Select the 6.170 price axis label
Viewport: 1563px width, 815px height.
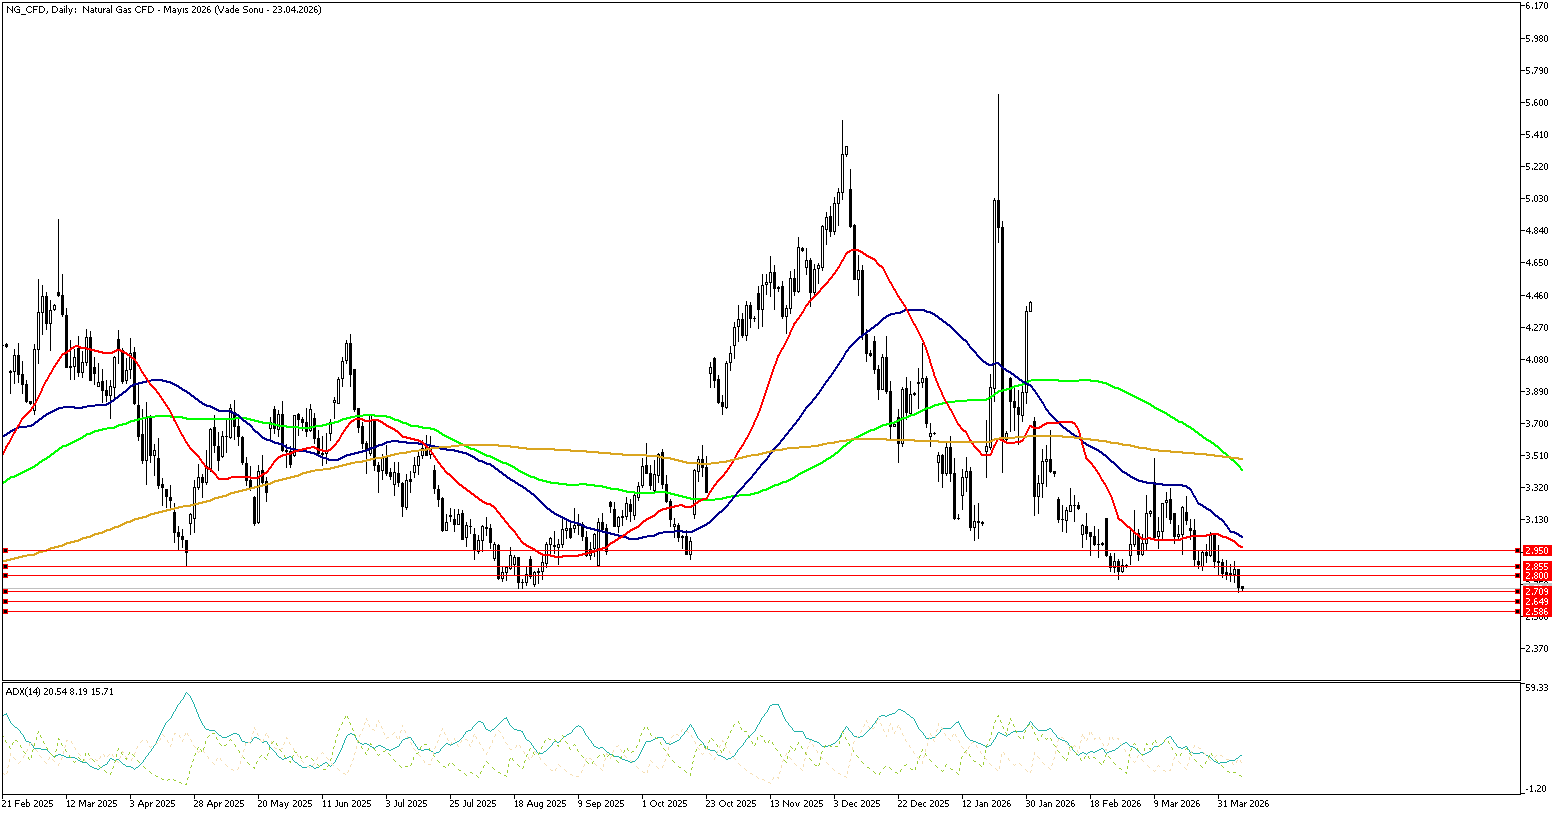point(1537,6)
